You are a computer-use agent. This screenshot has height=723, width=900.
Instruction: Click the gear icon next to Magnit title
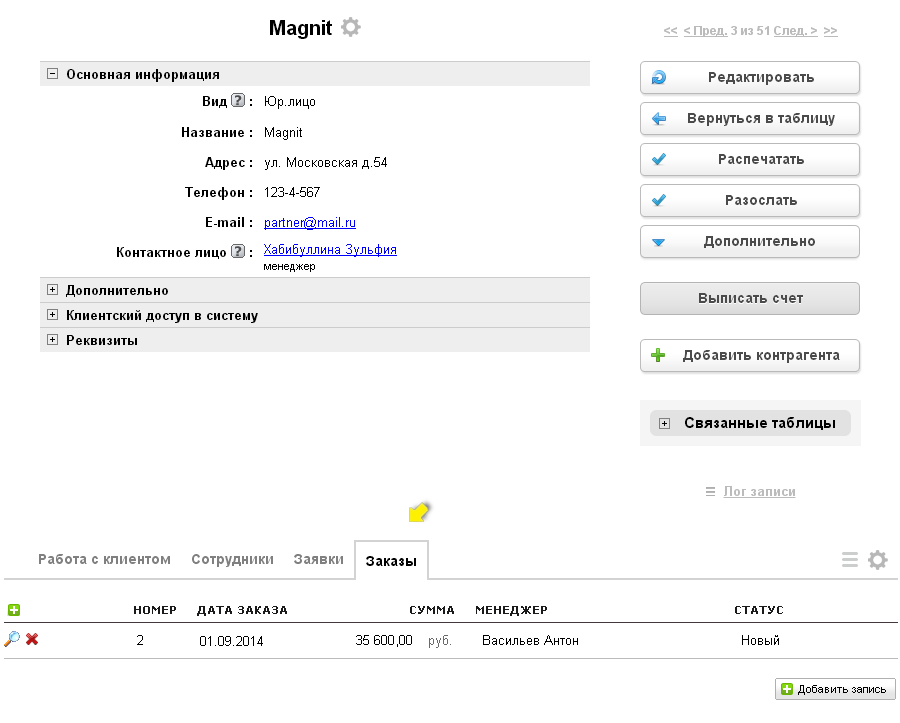pyautogui.click(x=350, y=28)
